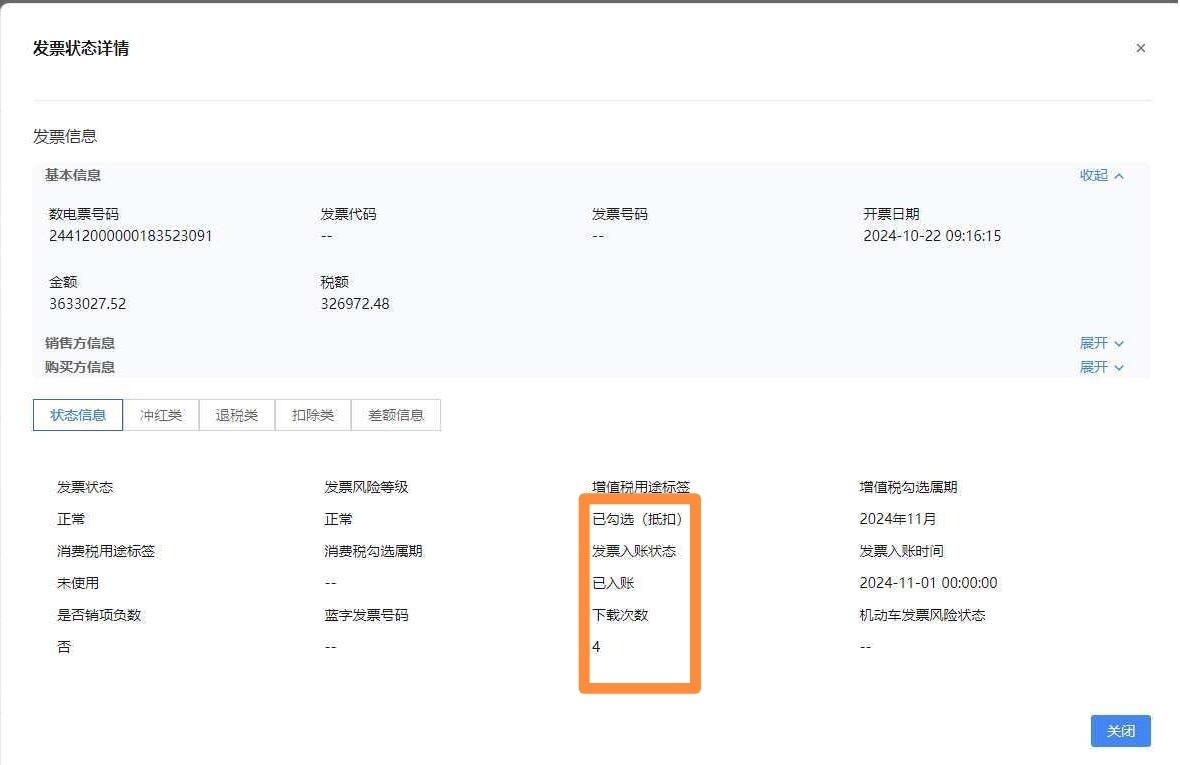1180x765 pixels.
Task: Go to the 扣除类 tab
Action: coord(313,415)
